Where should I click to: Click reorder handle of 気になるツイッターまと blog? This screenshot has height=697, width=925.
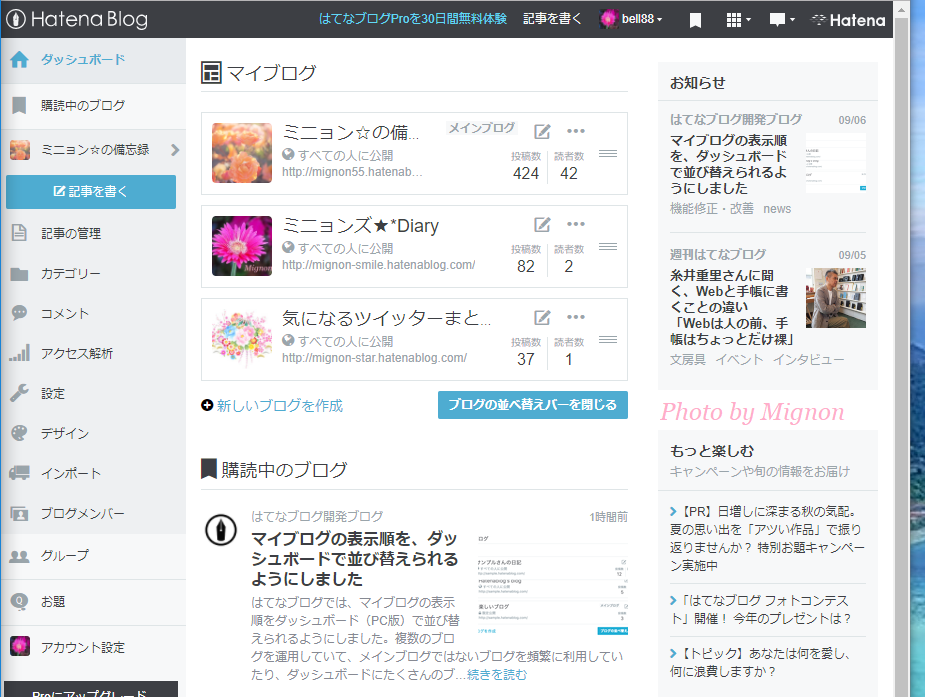608,340
